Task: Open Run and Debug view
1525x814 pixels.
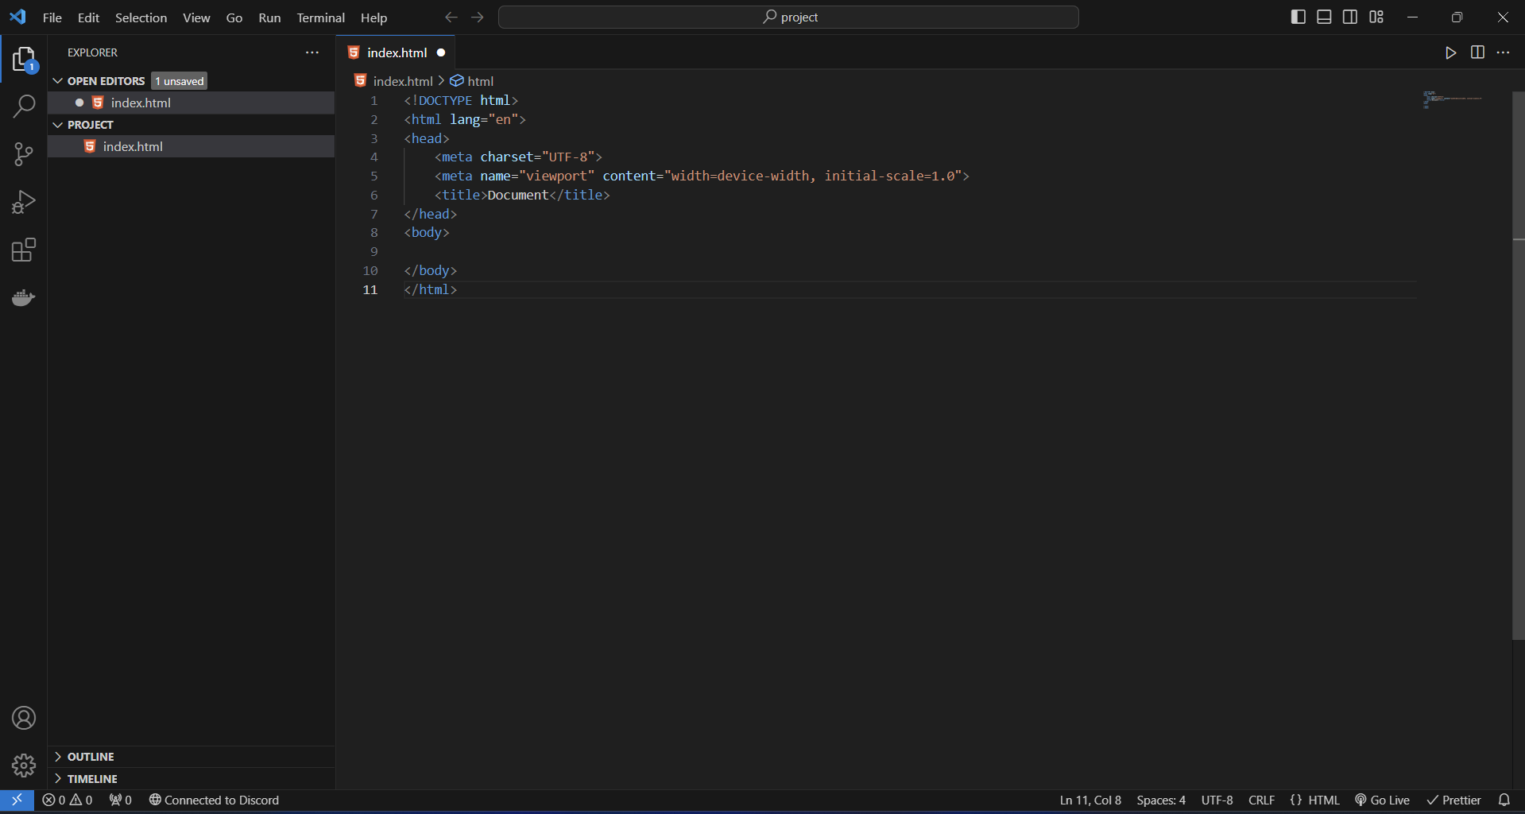Action: coord(23,202)
